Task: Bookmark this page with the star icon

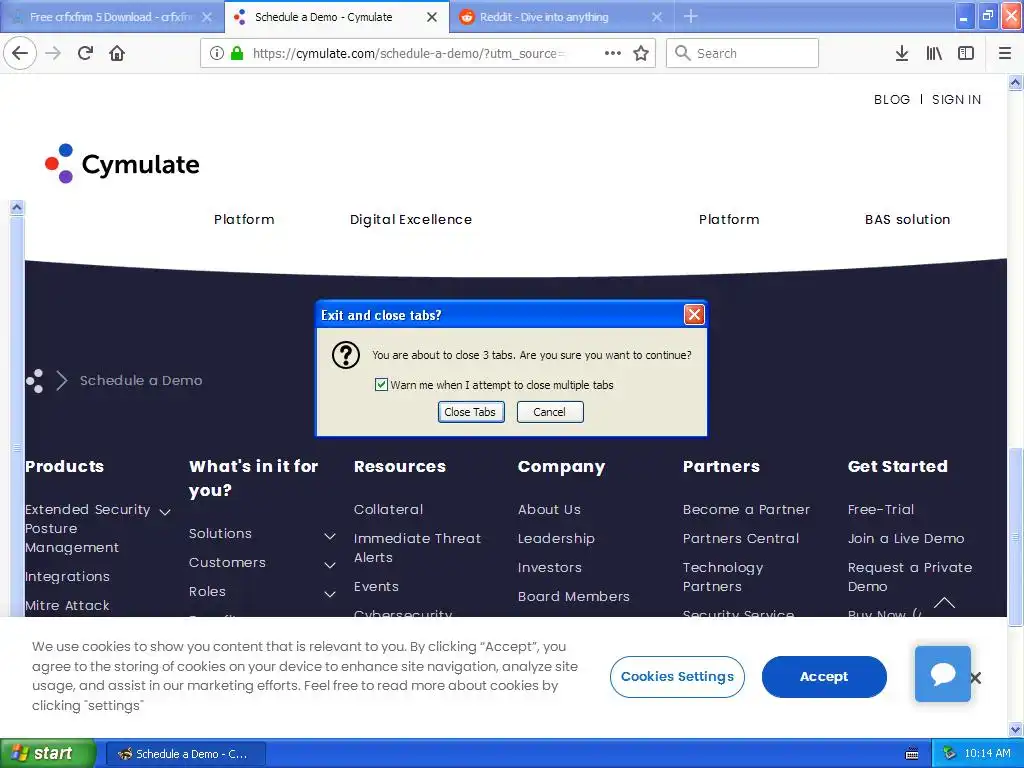Action: [641, 53]
